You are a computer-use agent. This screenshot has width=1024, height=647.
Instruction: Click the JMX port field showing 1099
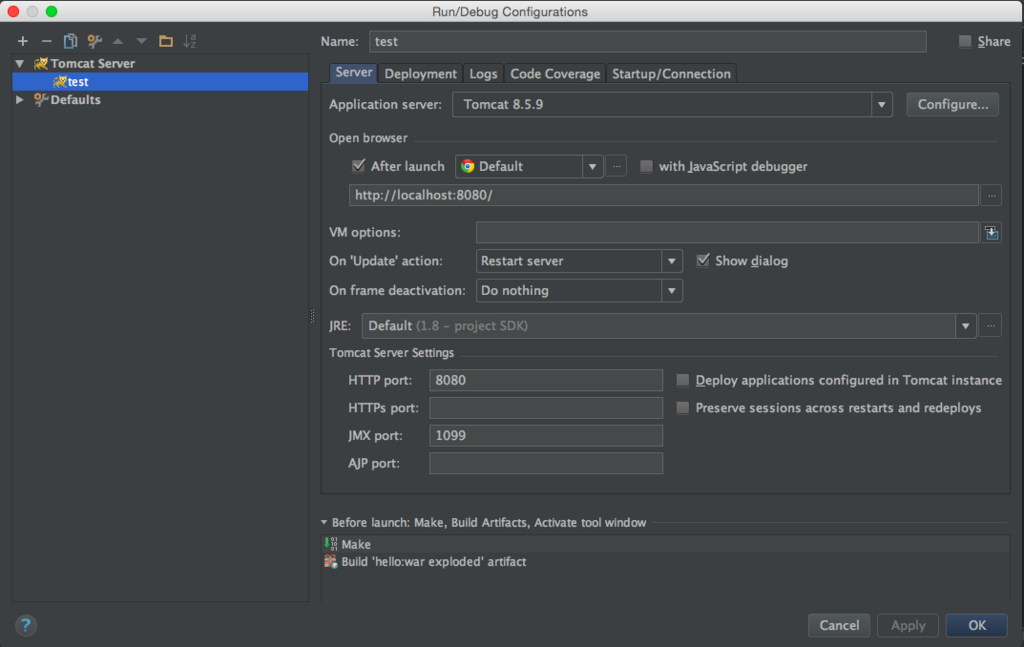(x=546, y=435)
